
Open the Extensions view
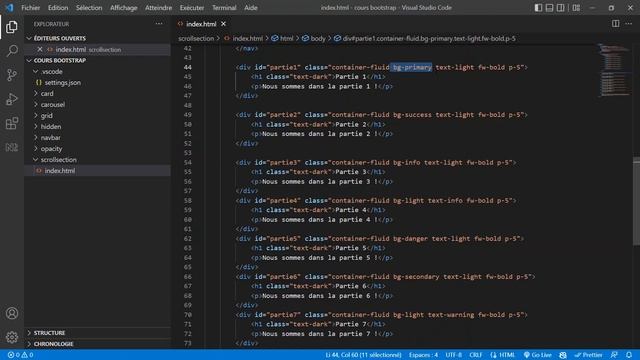tap(12, 123)
